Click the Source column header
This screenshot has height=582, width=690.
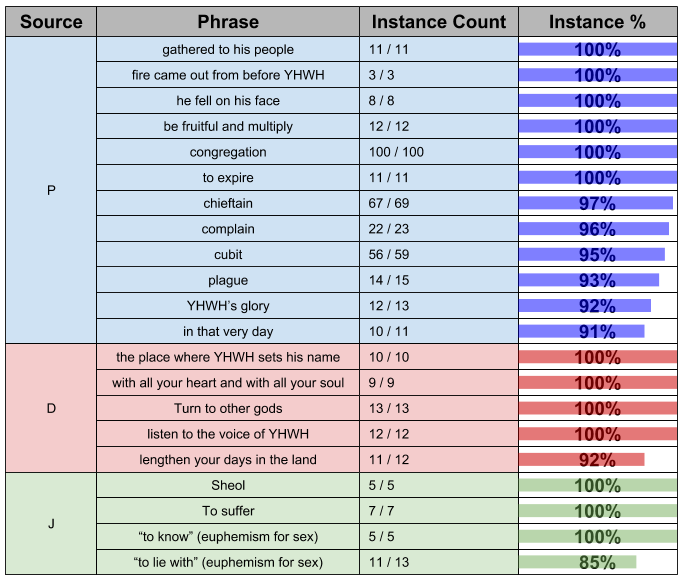click(51, 21)
